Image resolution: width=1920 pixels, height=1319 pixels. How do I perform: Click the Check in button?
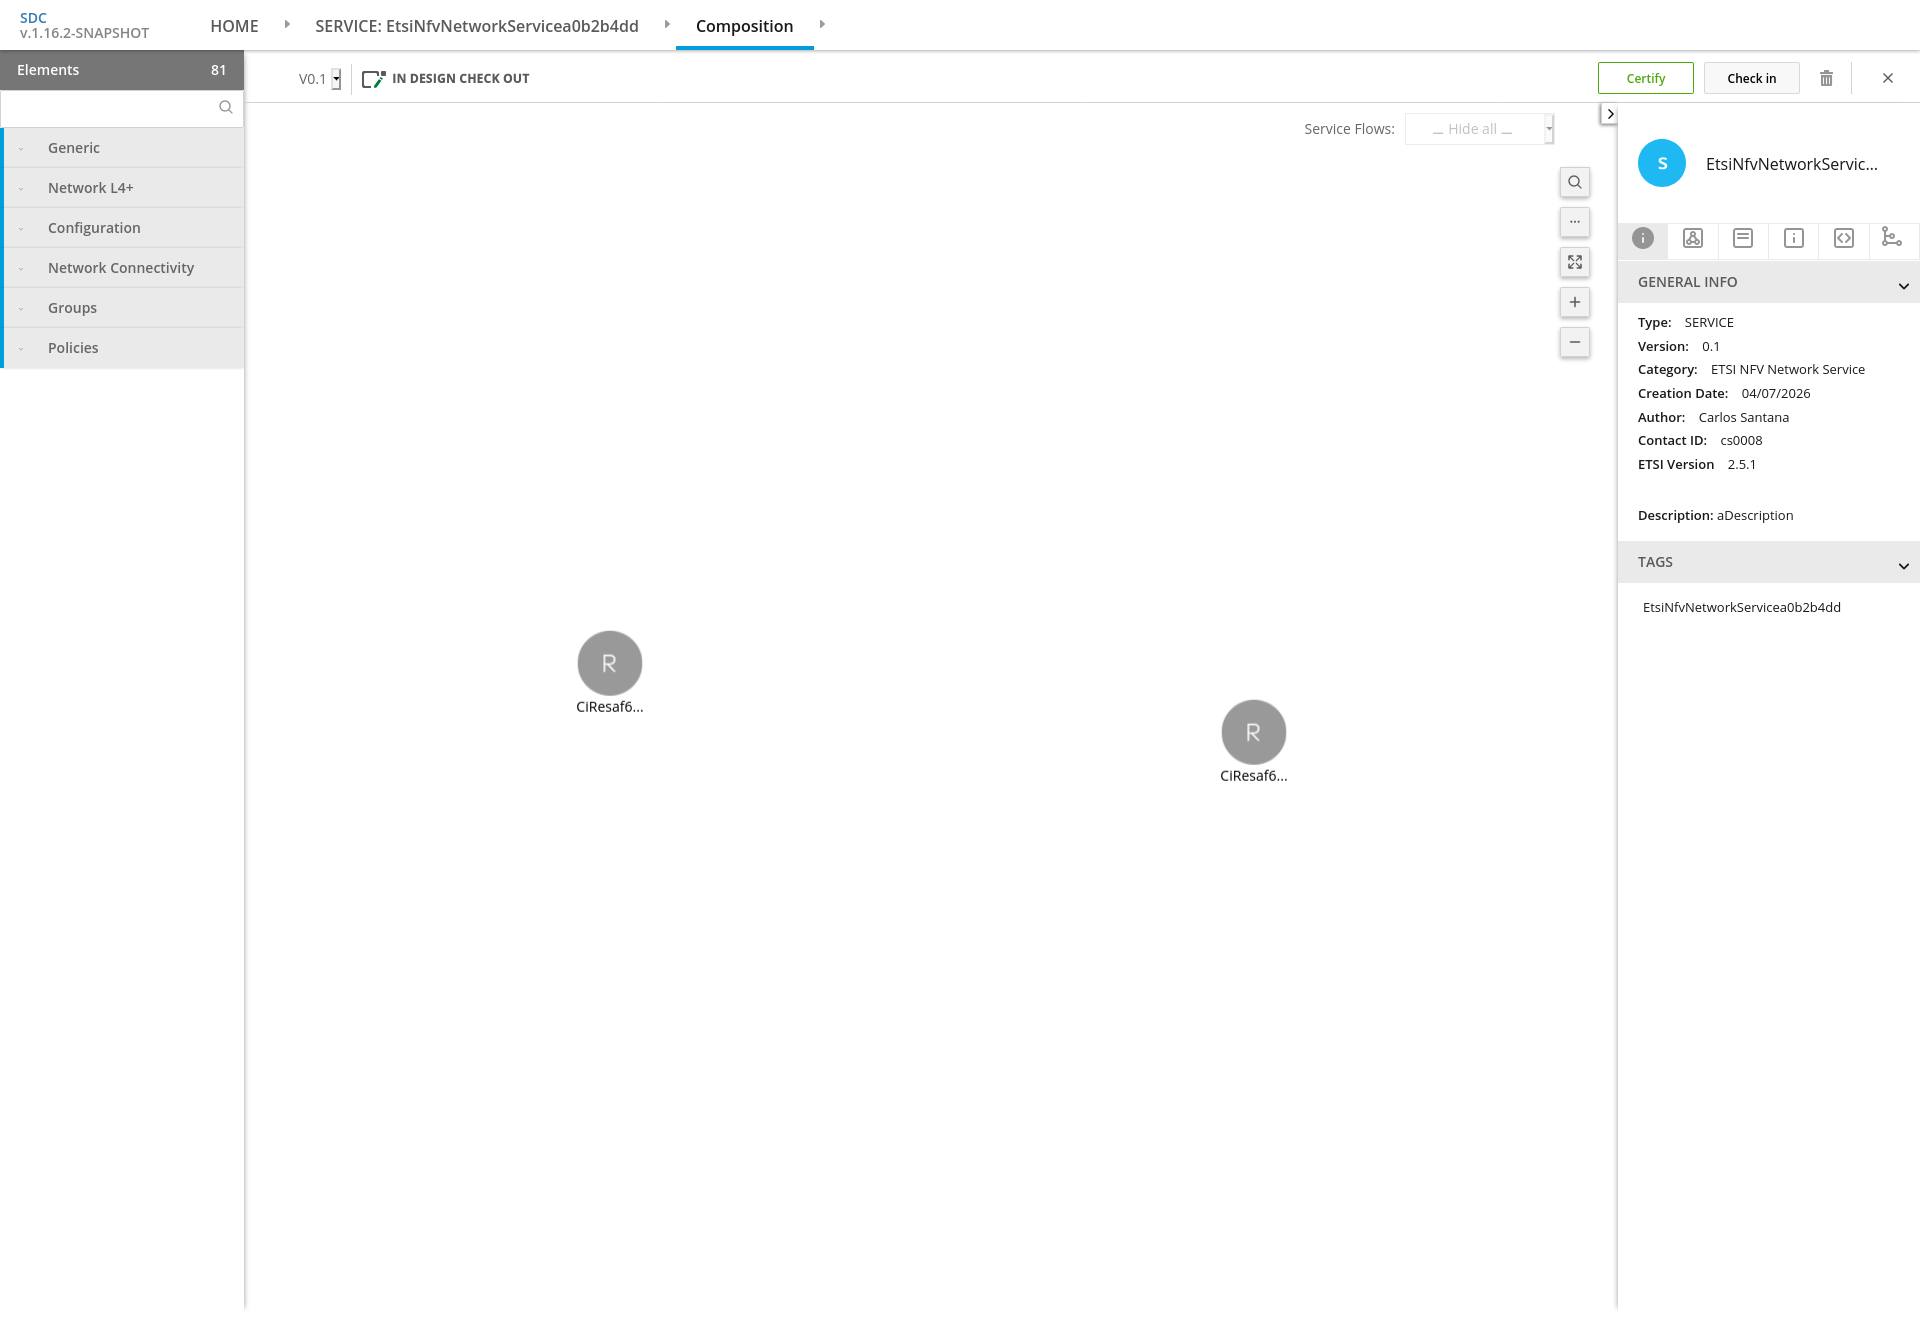click(x=1751, y=78)
